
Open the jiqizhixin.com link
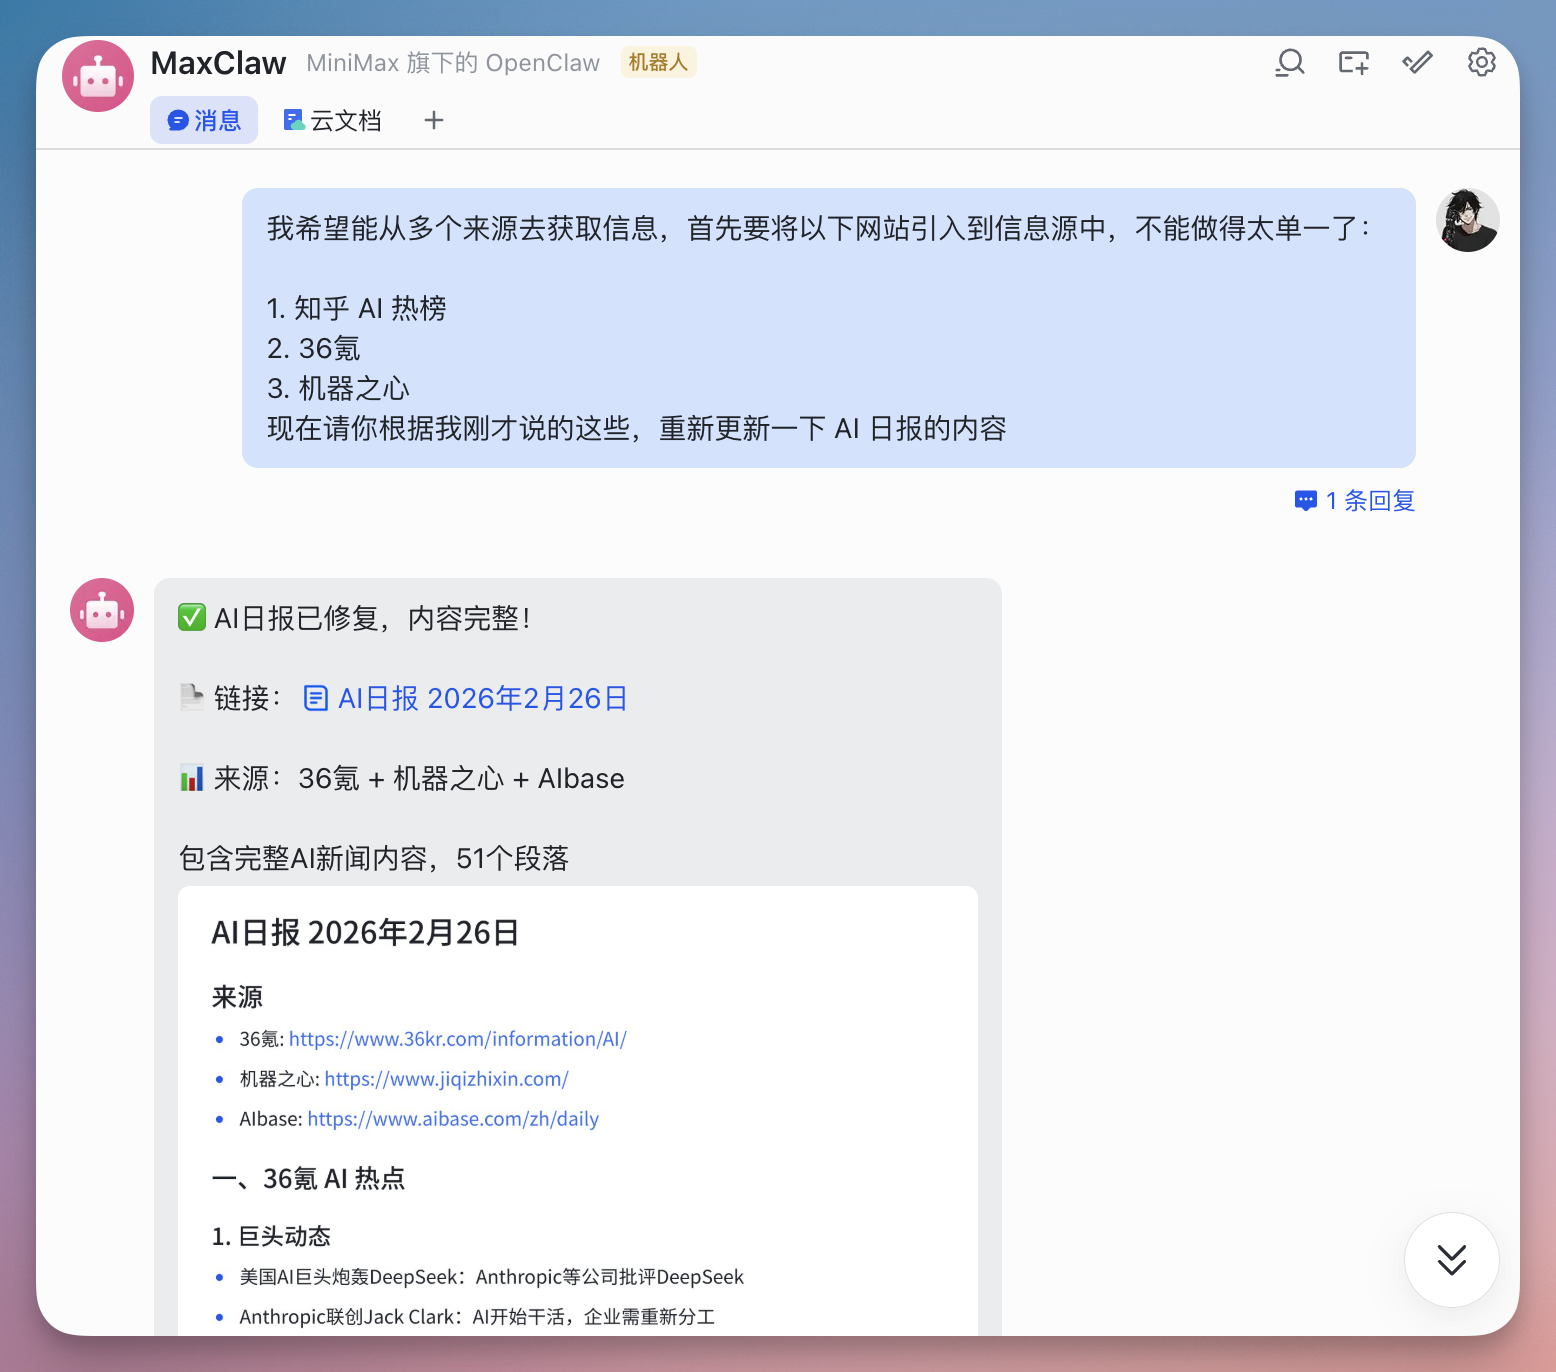point(446,1079)
